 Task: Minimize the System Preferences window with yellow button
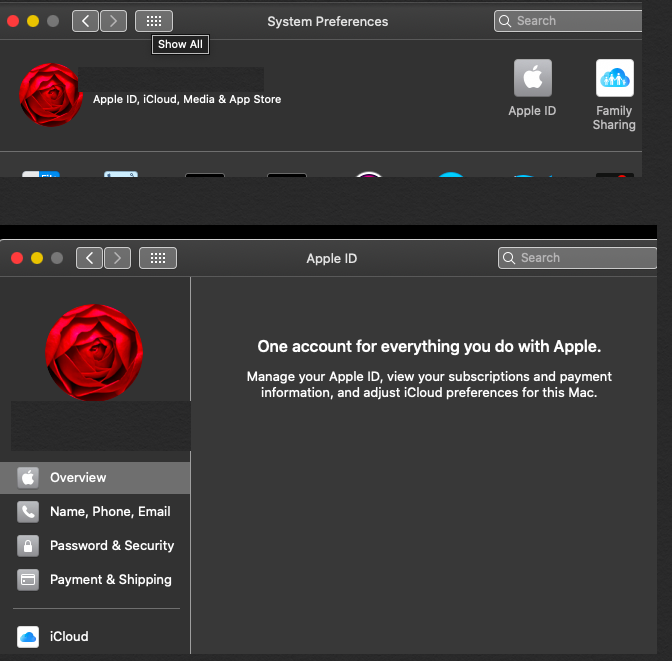(33, 21)
